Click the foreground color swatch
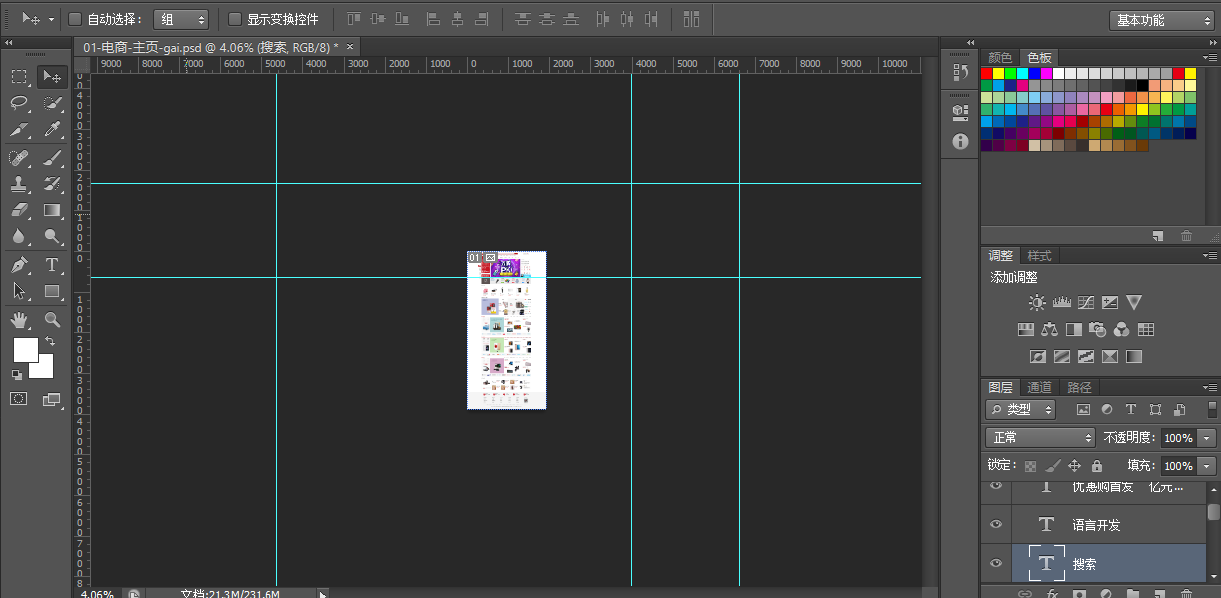Viewport: 1221px width, 598px height. 25,349
